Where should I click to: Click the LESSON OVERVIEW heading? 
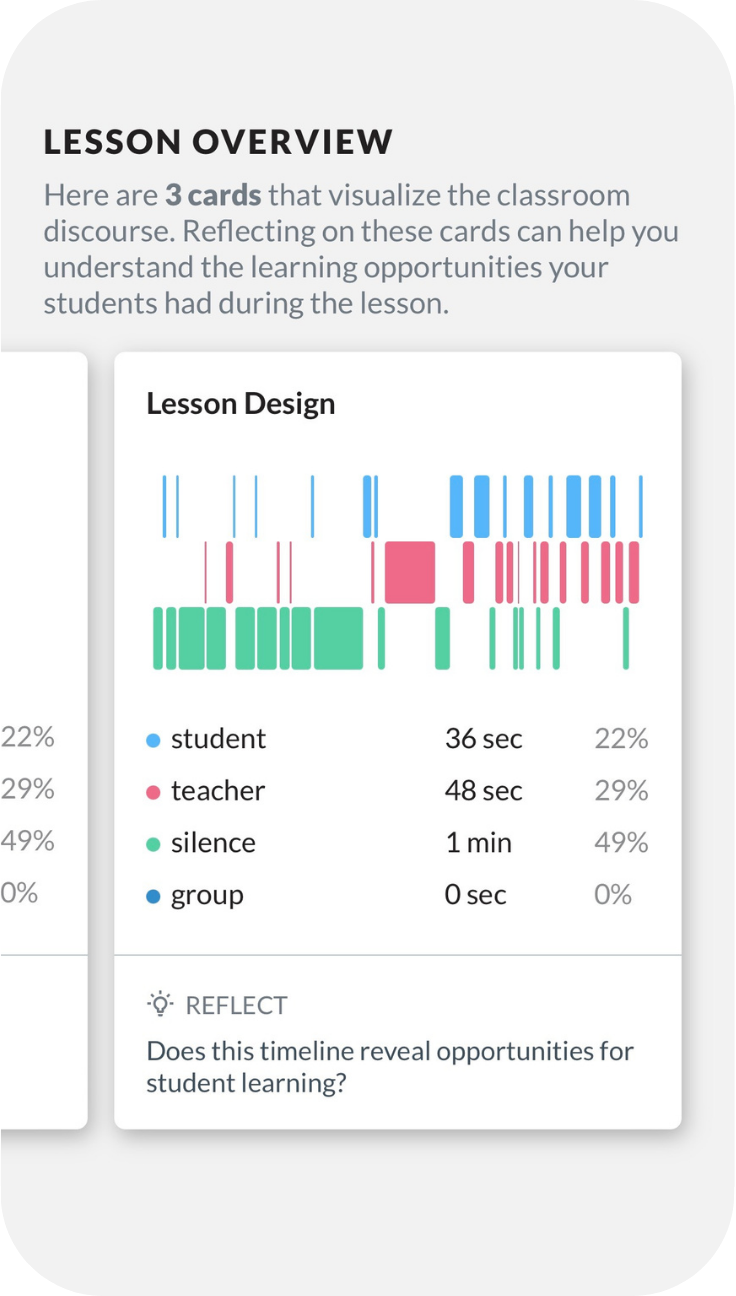(x=218, y=142)
